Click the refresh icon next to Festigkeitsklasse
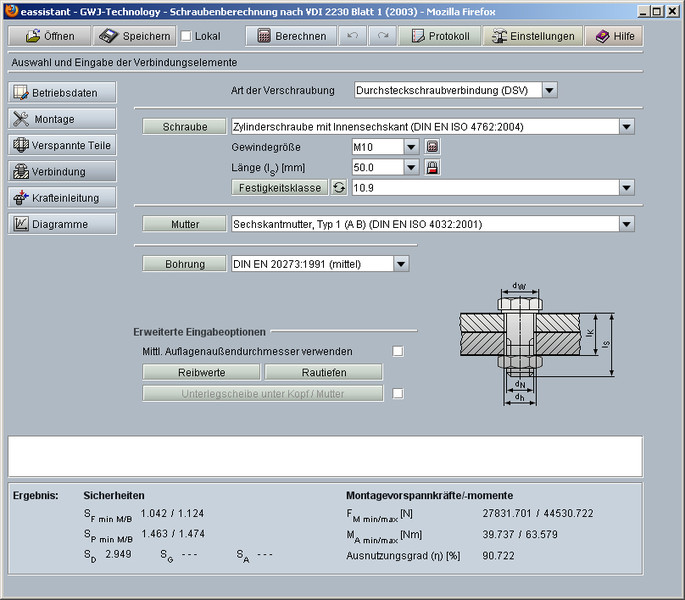The image size is (685, 600). tap(339, 187)
